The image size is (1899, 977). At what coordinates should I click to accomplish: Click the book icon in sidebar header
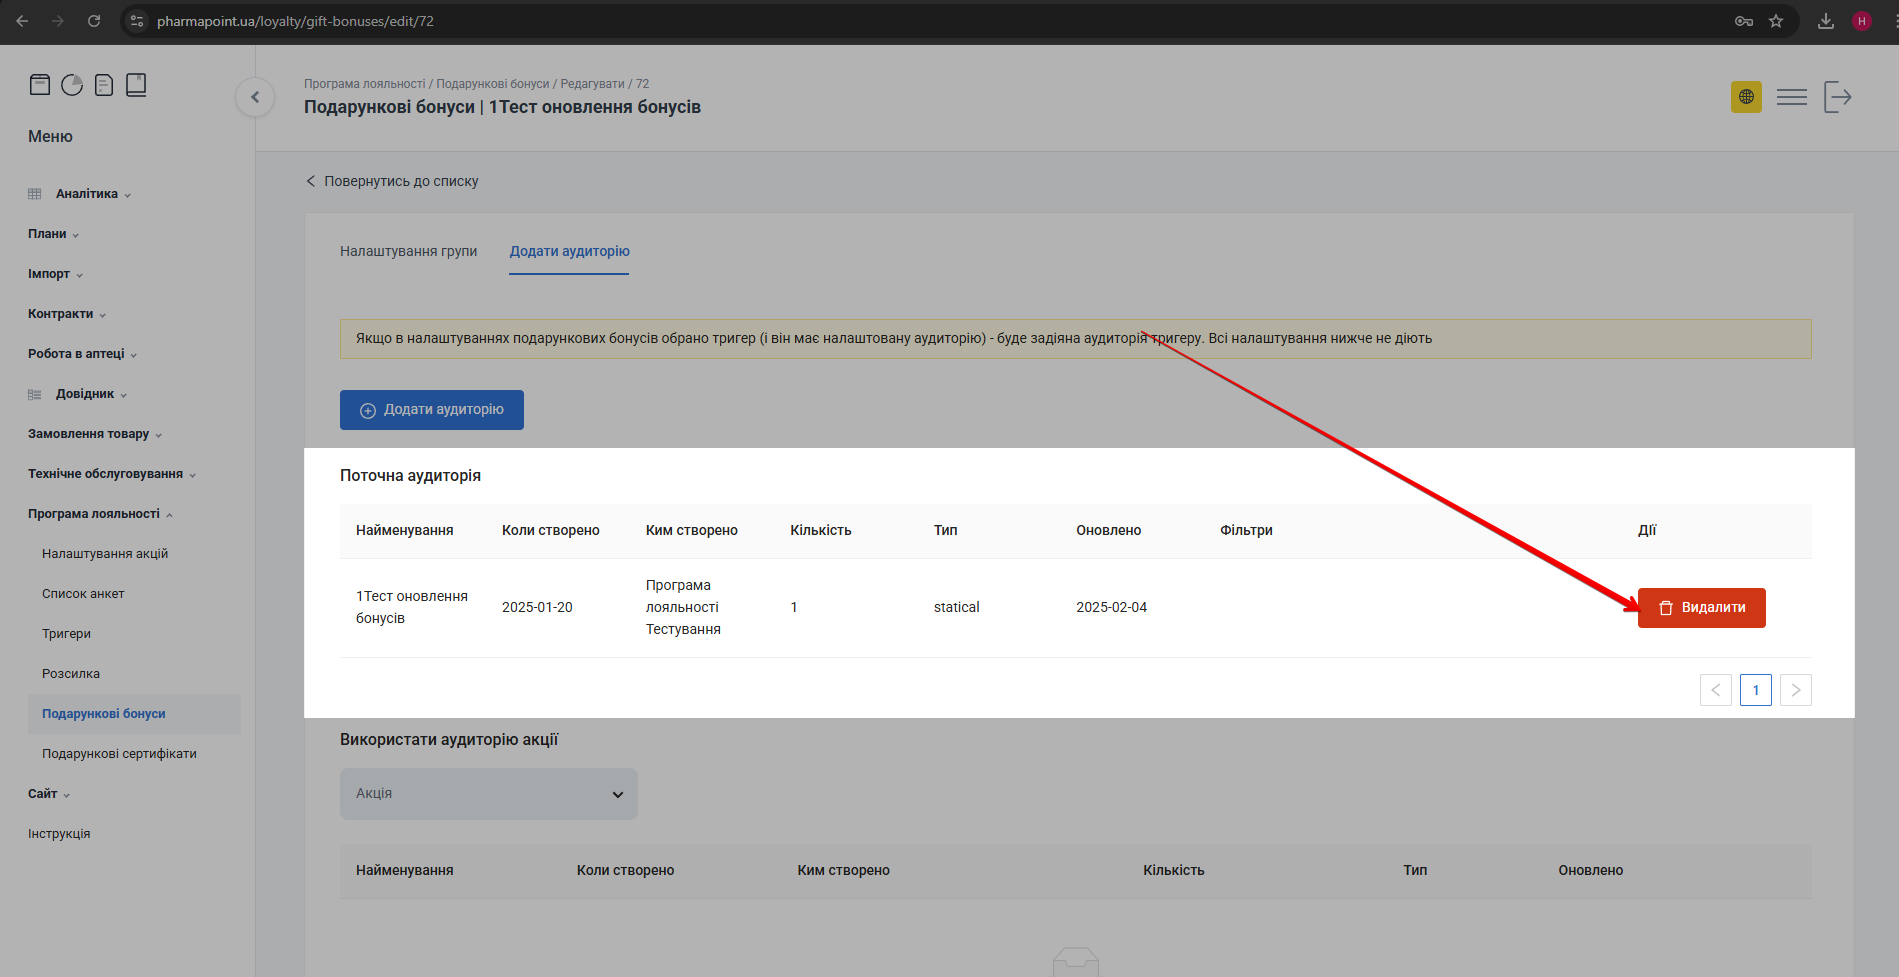point(136,85)
